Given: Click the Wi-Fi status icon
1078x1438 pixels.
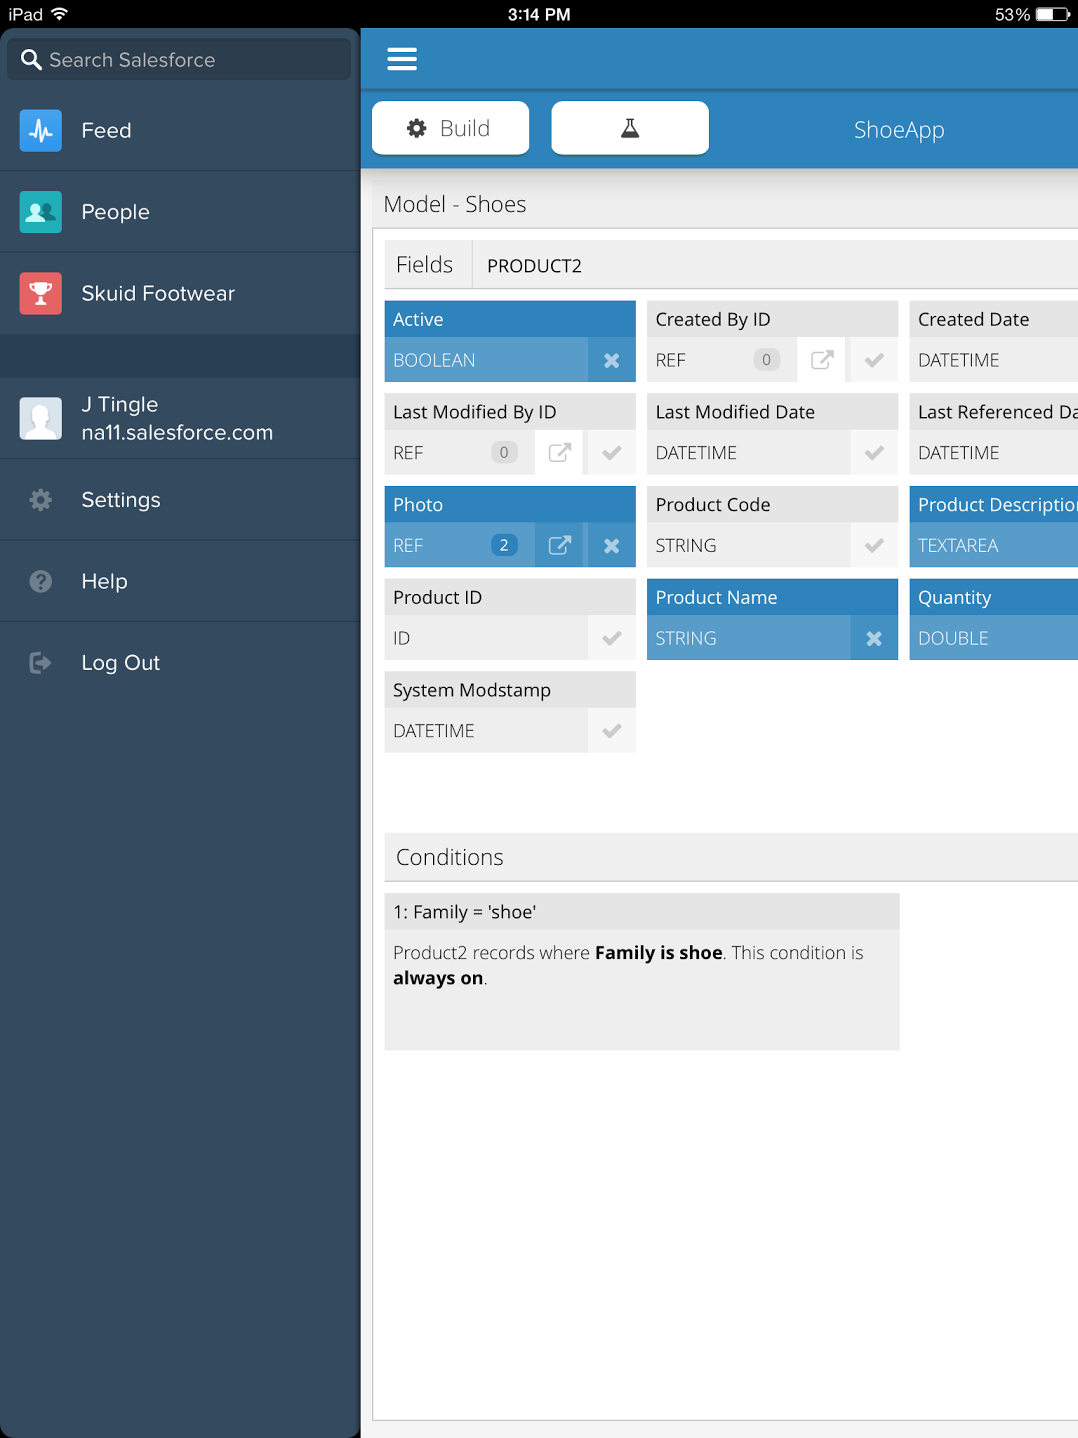Looking at the screenshot, I should [x=59, y=14].
